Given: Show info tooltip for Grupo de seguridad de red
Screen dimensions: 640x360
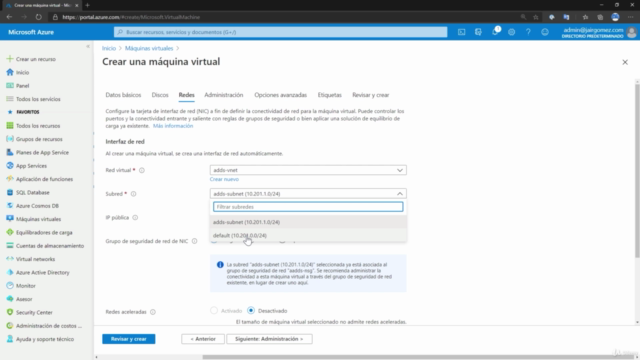Looking at the screenshot, I should (195, 241).
